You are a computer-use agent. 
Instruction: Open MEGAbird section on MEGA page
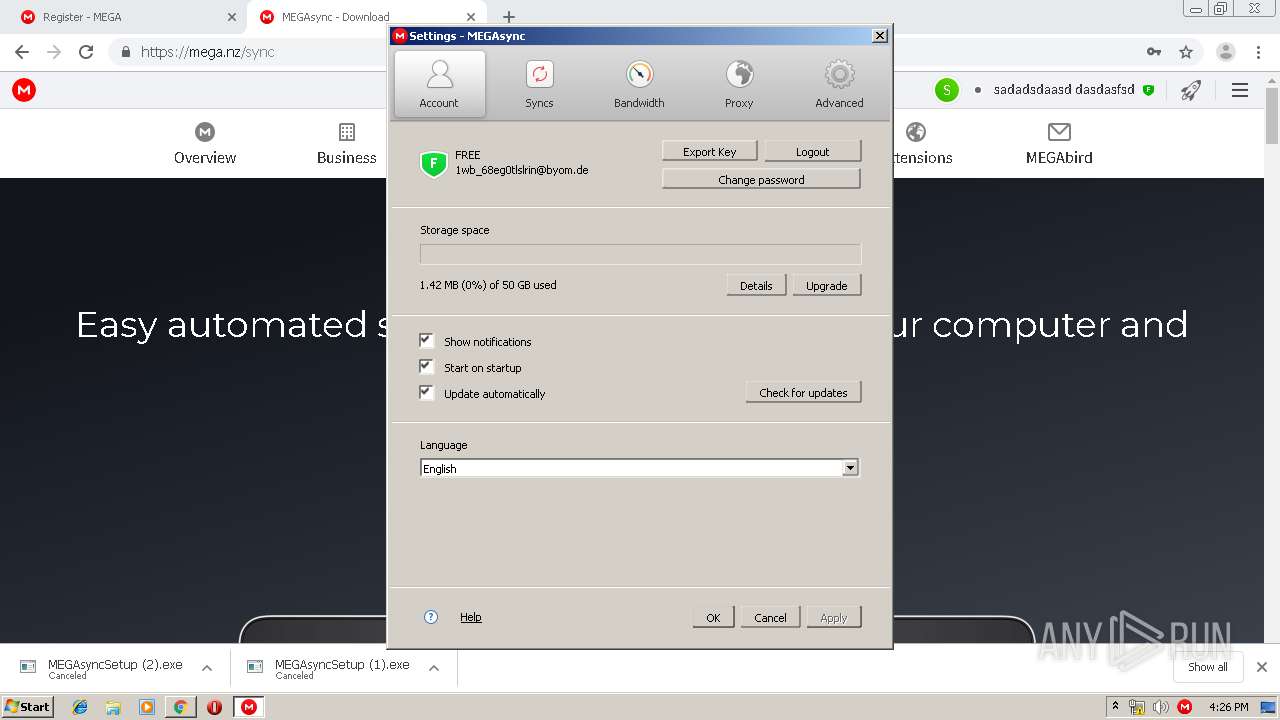click(1059, 143)
